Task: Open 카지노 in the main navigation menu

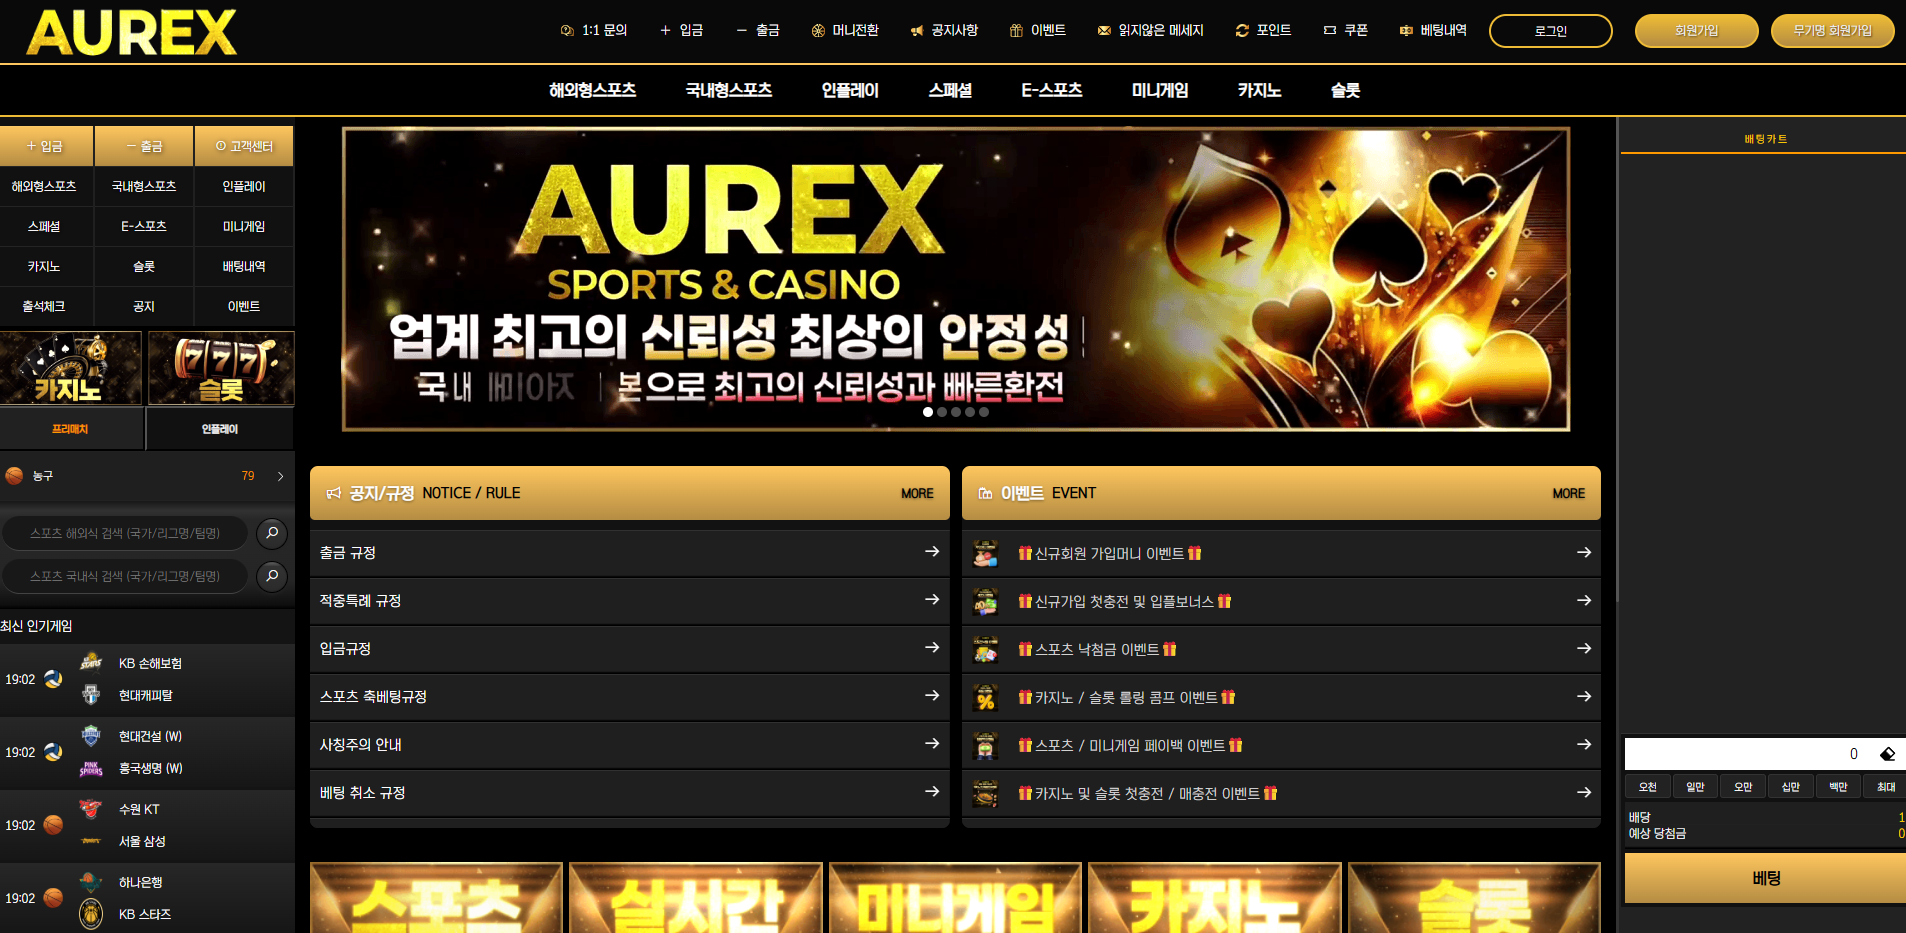Action: (x=1259, y=90)
